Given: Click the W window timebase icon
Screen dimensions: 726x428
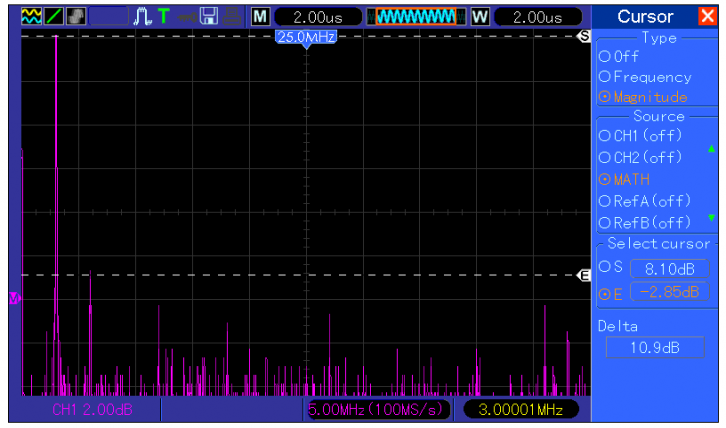Looking at the screenshot, I should [x=480, y=17].
